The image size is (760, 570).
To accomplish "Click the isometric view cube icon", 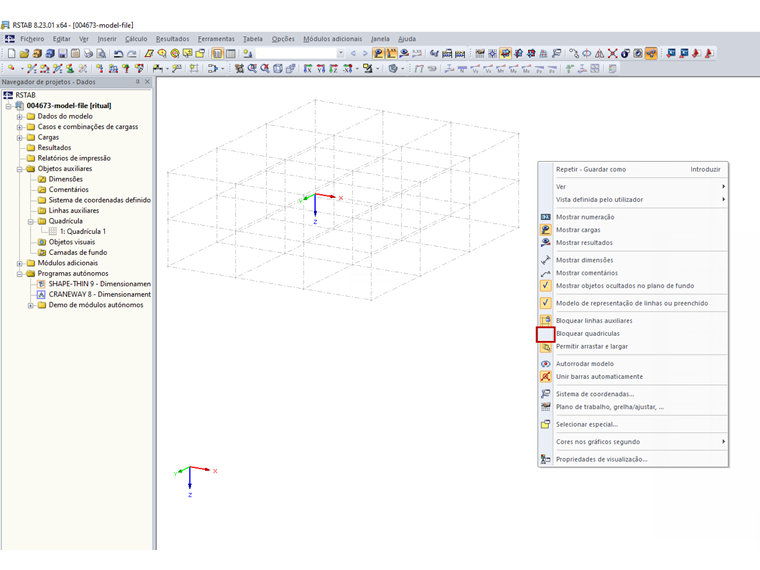I will click(x=278, y=69).
